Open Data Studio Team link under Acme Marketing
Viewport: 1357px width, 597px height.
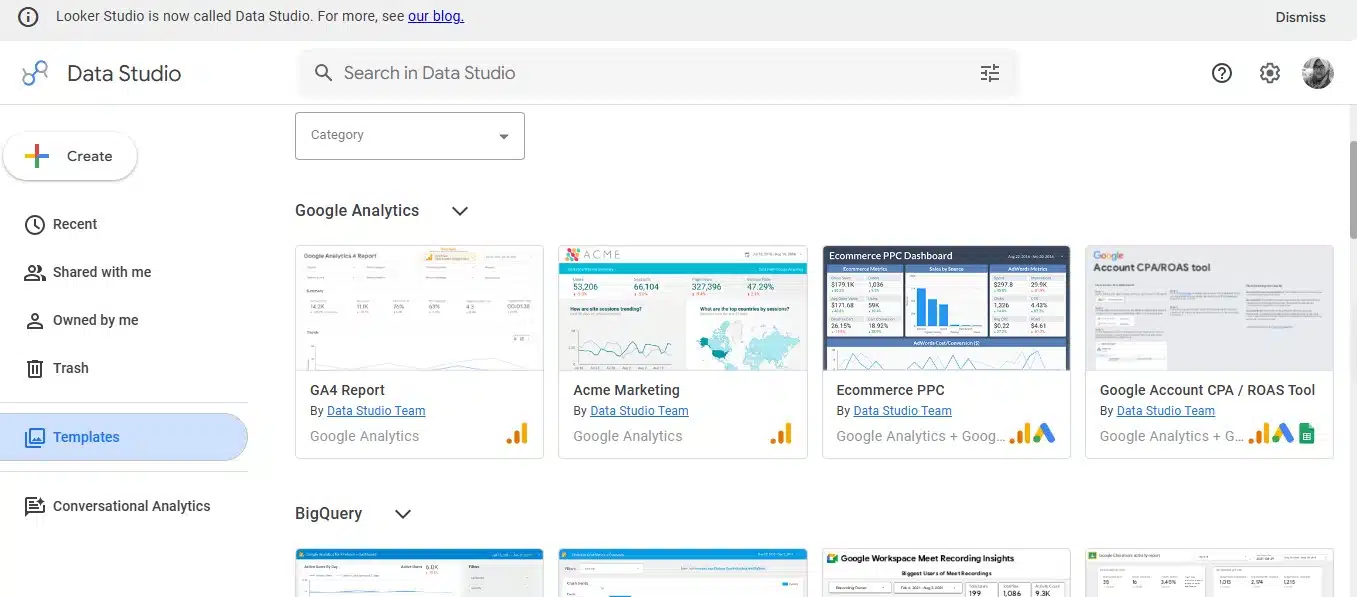coord(639,411)
